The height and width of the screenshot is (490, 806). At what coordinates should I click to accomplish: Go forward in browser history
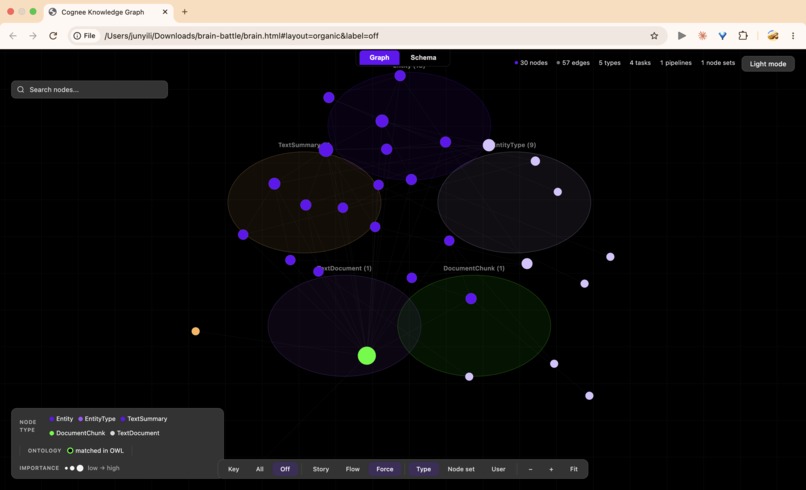click(33, 35)
